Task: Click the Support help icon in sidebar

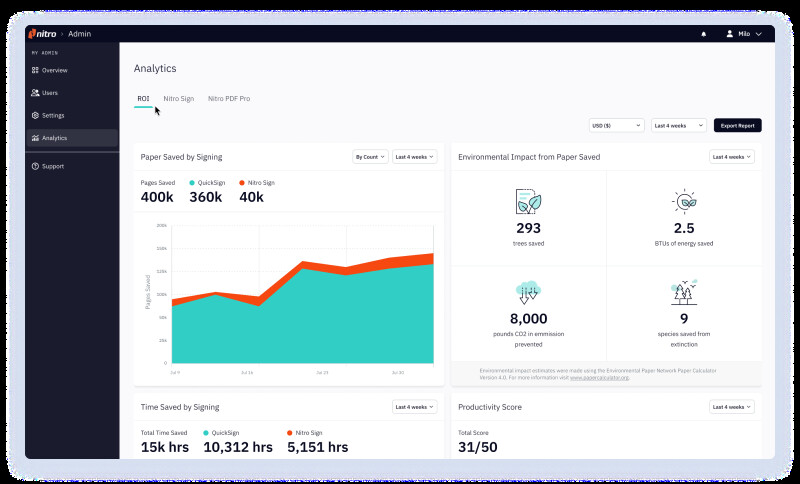Action: pyautogui.click(x=35, y=166)
